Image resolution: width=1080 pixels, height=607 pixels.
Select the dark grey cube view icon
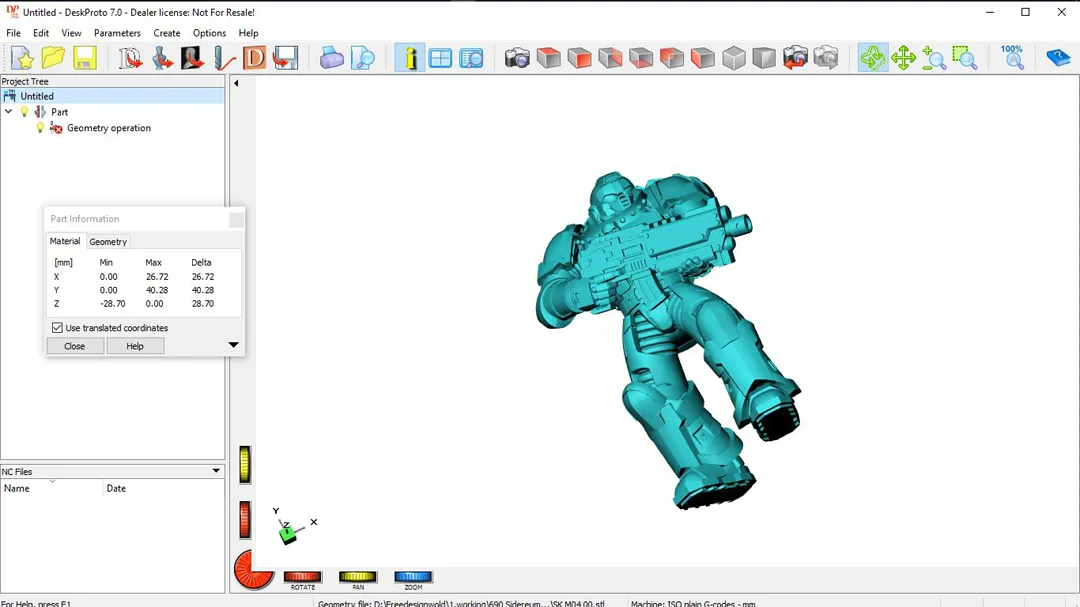(764, 58)
